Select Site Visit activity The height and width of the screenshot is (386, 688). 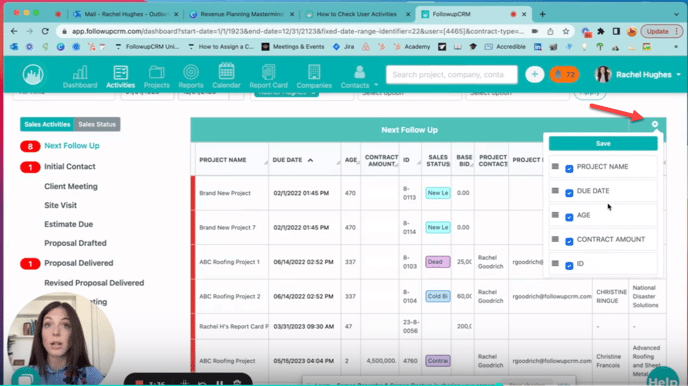(x=60, y=205)
